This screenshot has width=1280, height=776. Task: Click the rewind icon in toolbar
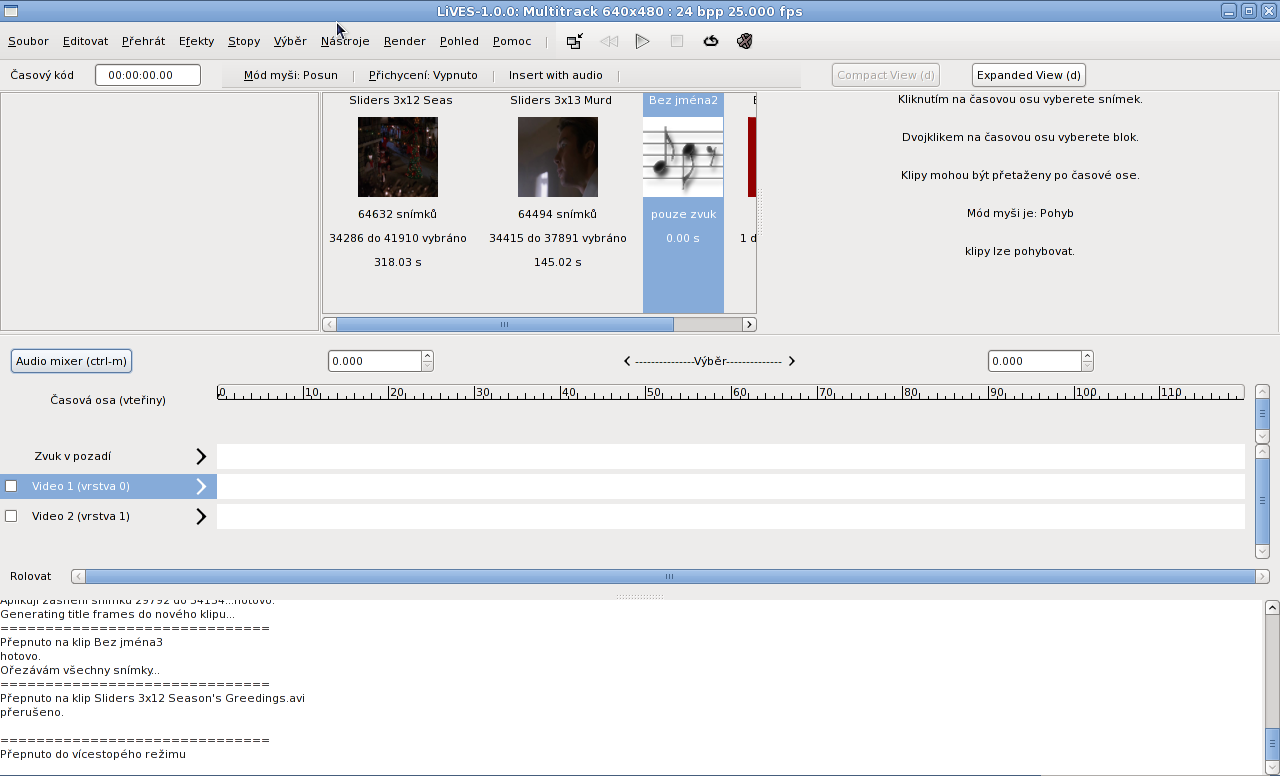click(x=609, y=41)
